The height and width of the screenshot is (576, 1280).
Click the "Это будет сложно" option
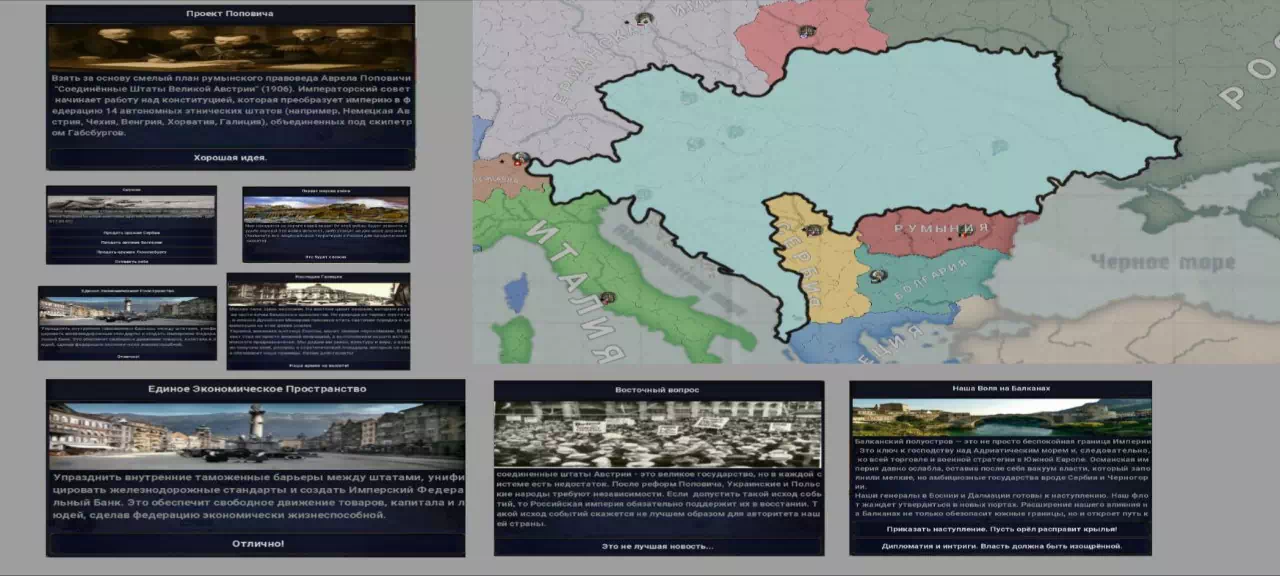[326, 257]
